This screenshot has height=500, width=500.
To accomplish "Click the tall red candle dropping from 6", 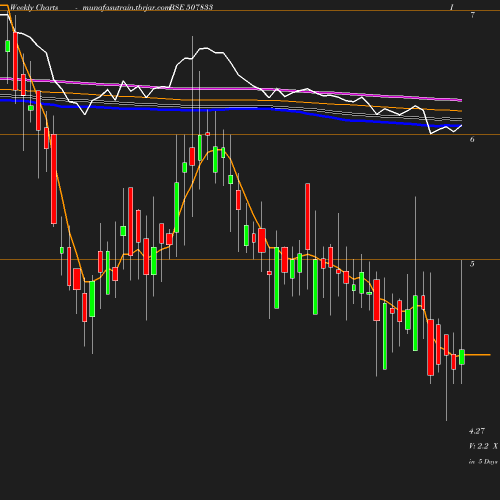I will tap(54, 179).
